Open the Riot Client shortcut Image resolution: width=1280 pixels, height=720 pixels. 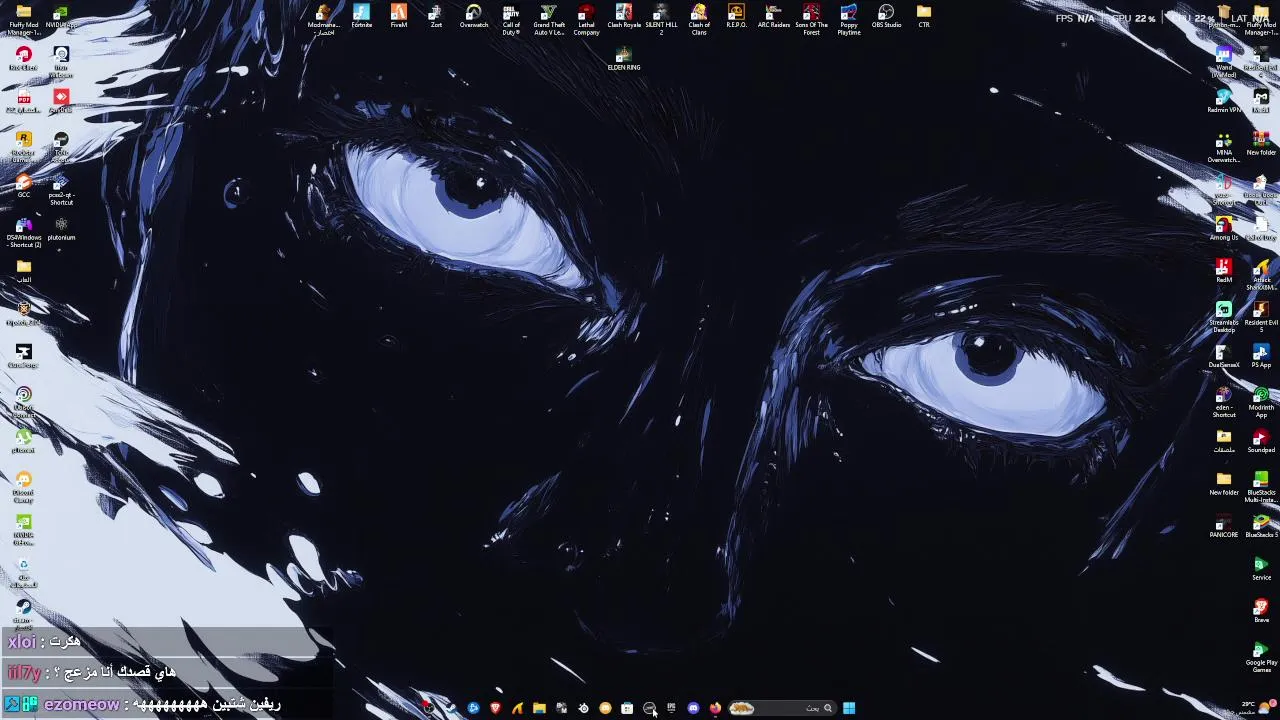click(24, 58)
